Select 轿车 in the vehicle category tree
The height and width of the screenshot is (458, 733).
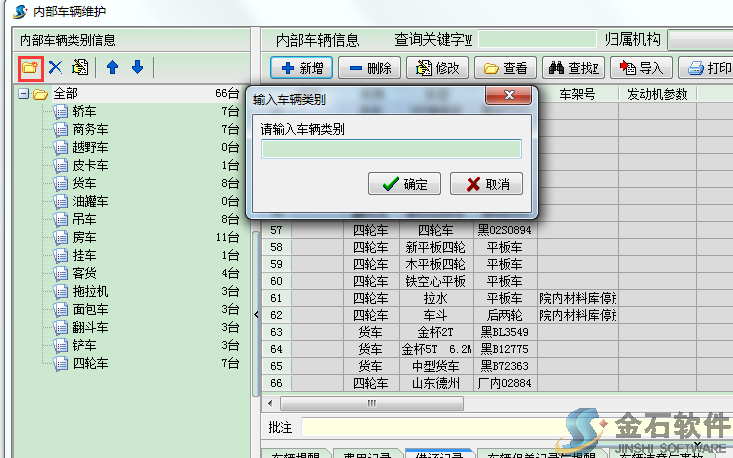click(84, 111)
